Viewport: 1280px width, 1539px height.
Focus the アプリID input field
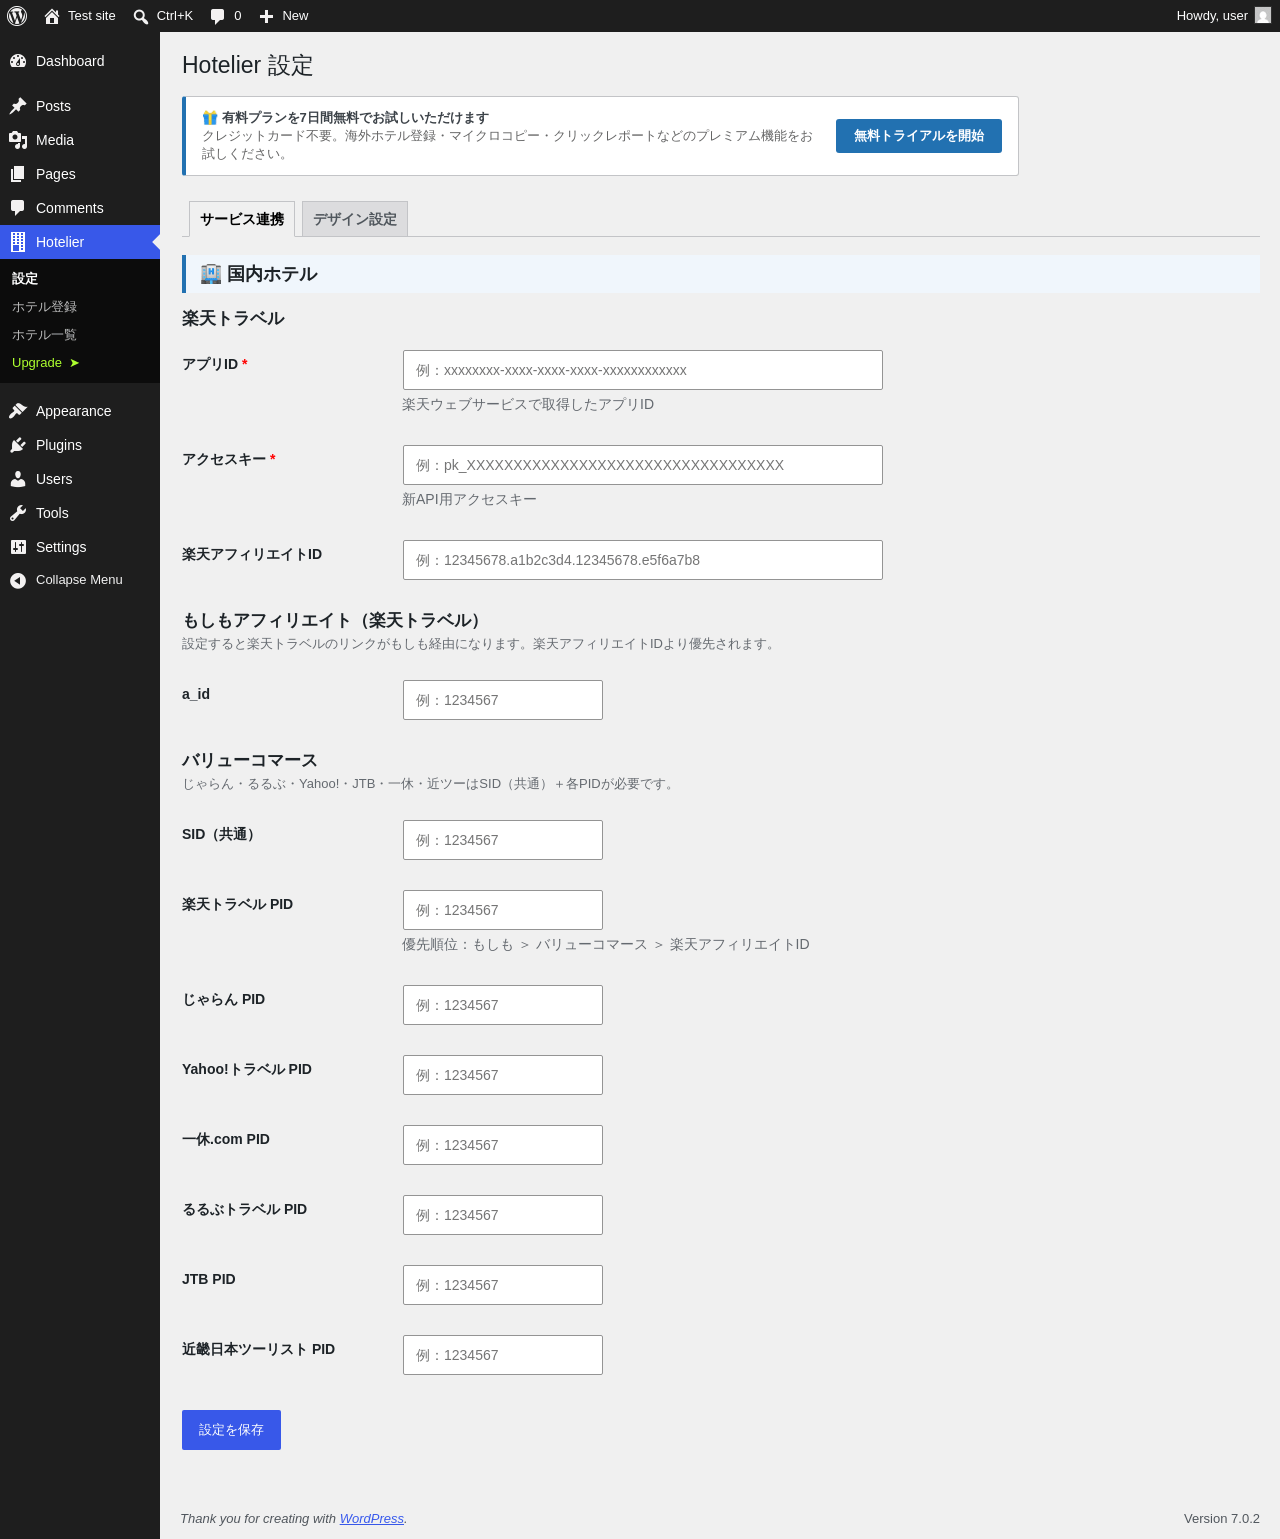tap(643, 370)
